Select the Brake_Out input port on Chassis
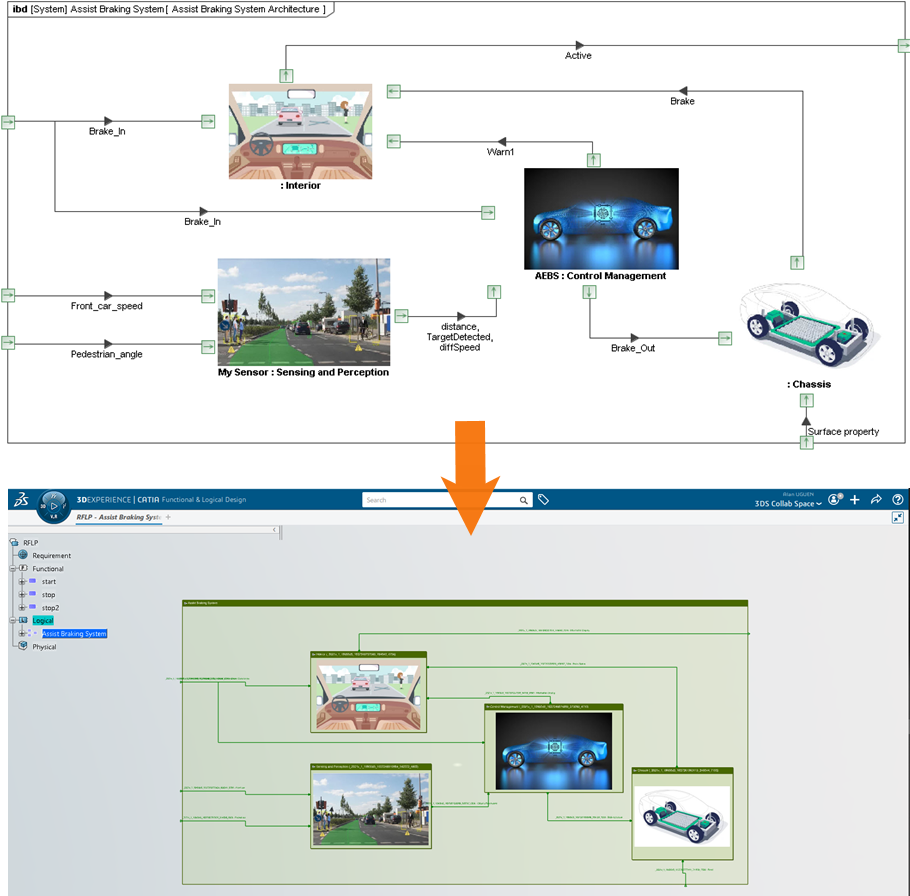The width and height of the screenshot is (910, 896). click(725, 338)
